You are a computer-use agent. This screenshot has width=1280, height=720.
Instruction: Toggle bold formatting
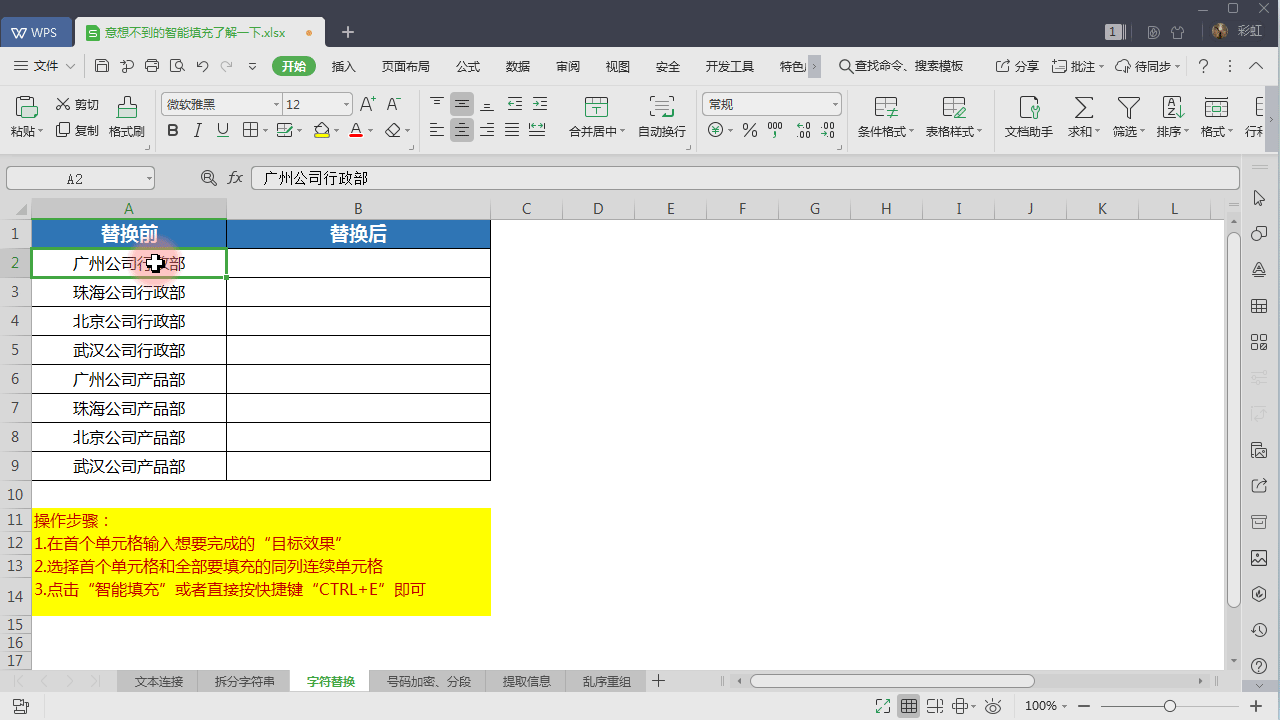pos(172,130)
